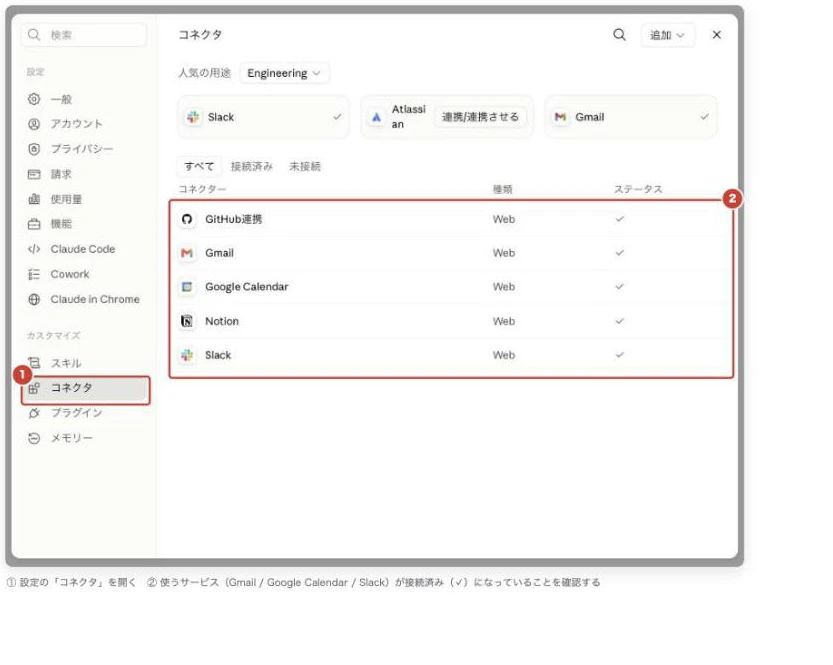Open Notion connector row
The image size is (833, 665).
pos(450,321)
